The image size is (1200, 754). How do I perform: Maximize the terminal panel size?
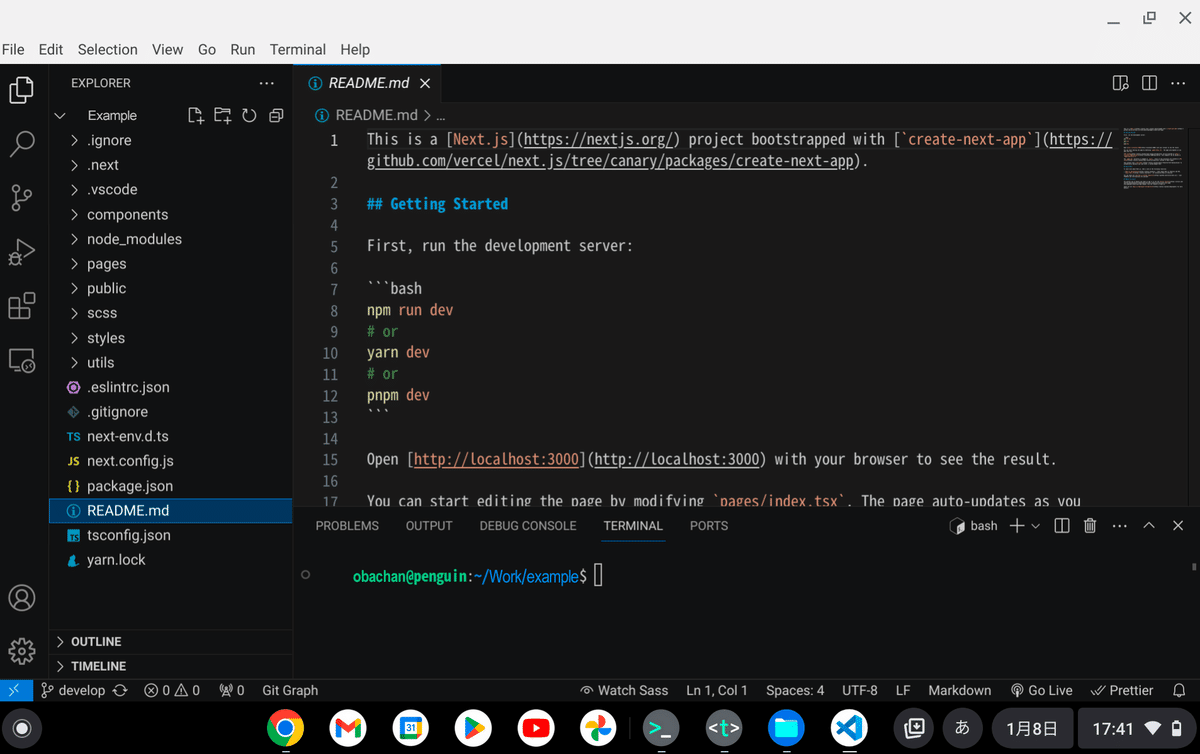click(1149, 525)
